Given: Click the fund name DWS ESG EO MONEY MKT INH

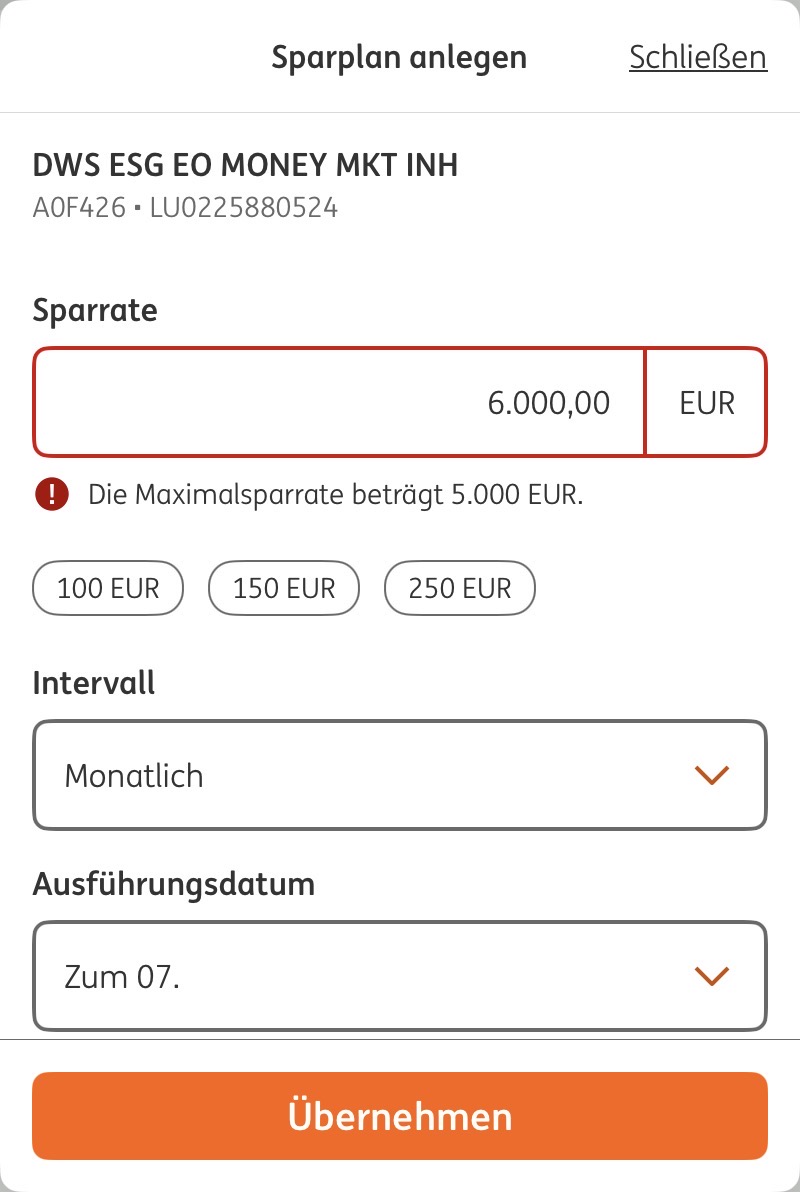Looking at the screenshot, I should coord(245,165).
